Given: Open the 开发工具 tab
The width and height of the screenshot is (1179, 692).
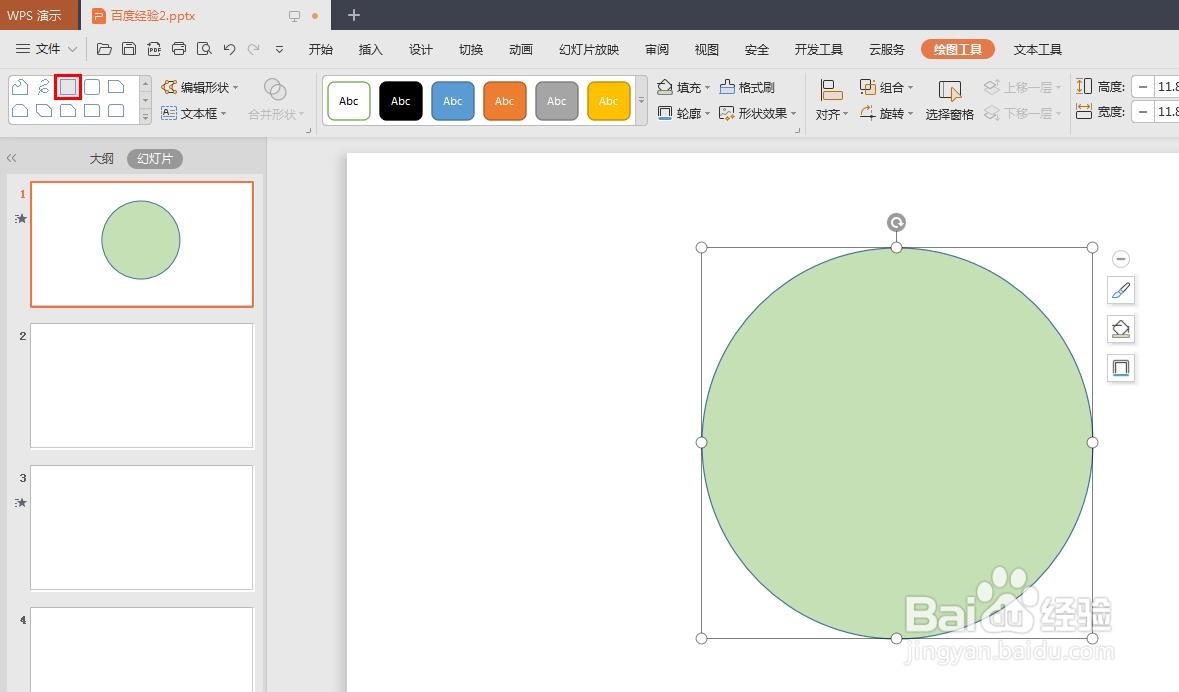Looking at the screenshot, I should tap(818, 50).
